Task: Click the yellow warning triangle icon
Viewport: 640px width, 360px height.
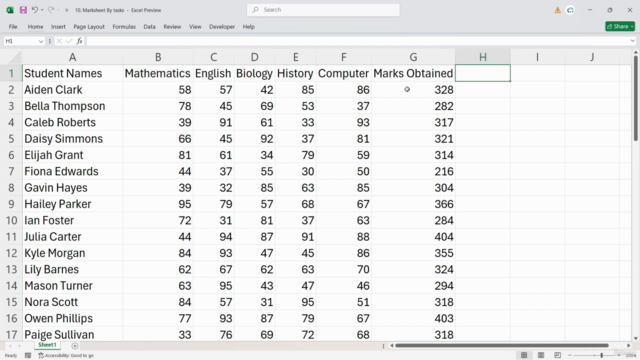Action: 557,10
